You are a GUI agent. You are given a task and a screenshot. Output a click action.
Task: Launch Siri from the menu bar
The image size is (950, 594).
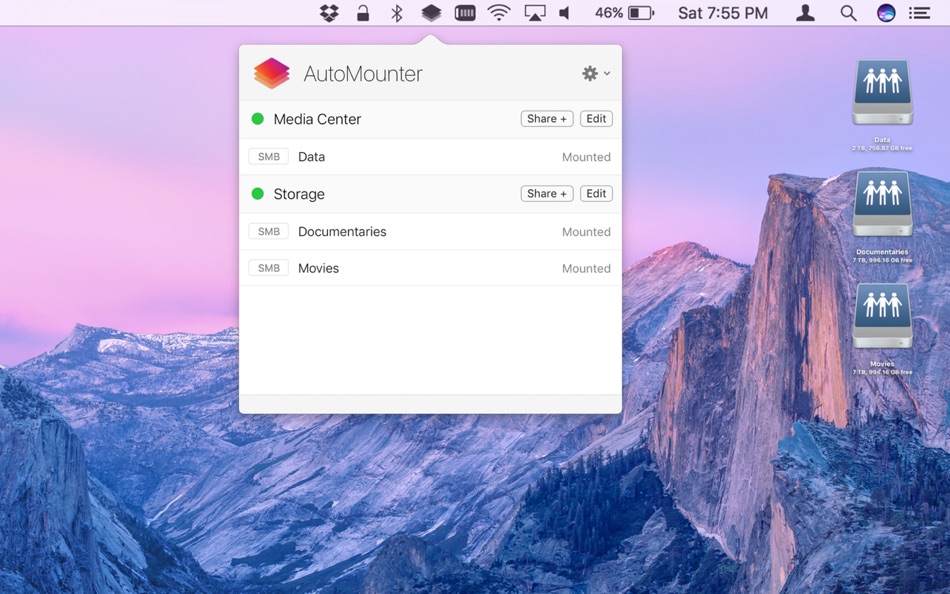[x=886, y=13]
